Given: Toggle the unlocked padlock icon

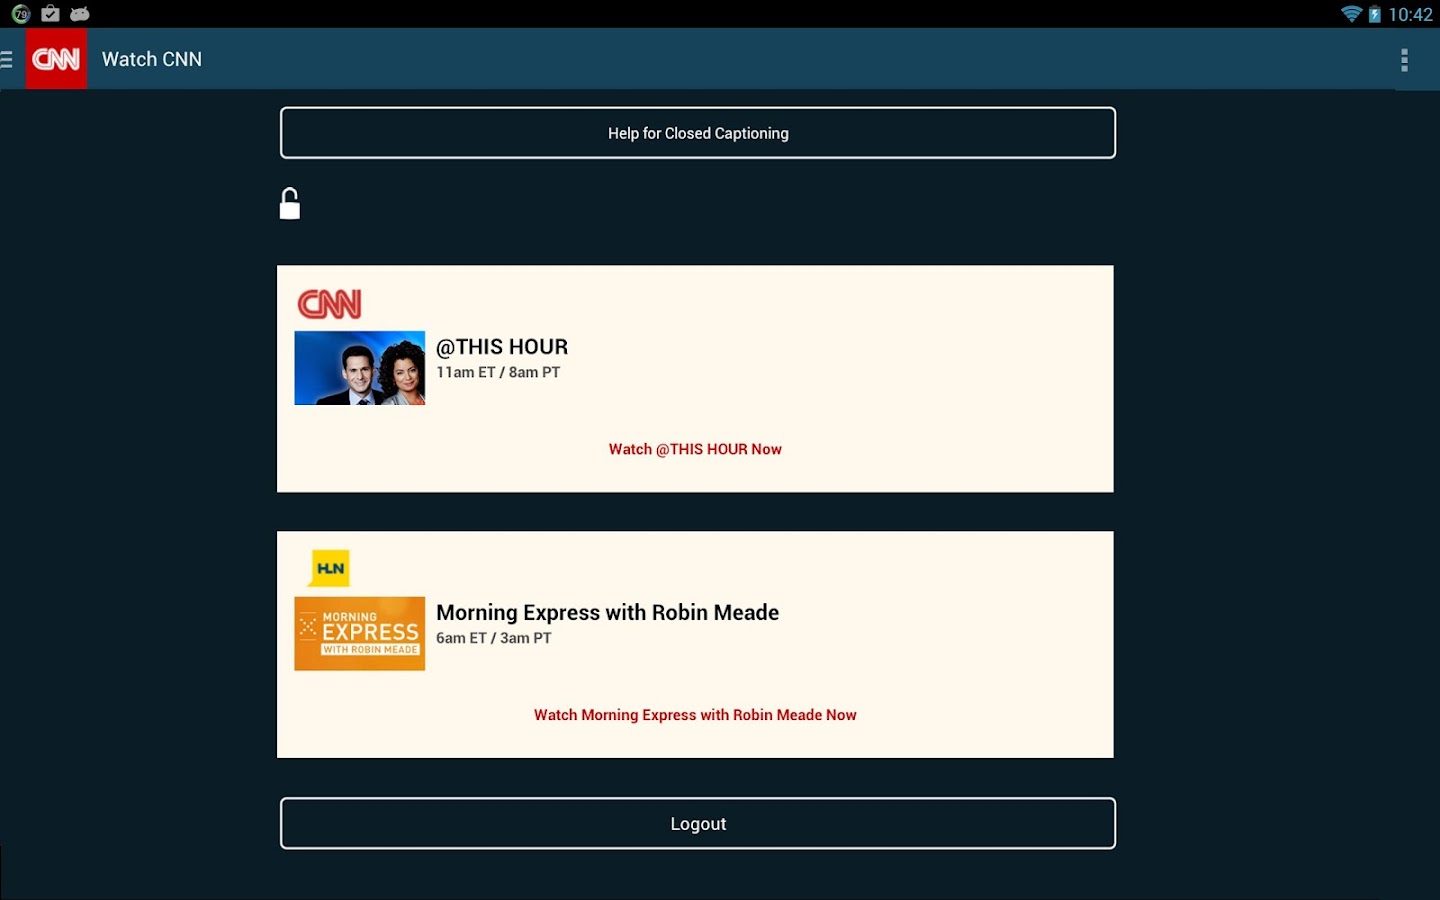Looking at the screenshot, I should pyautogui.click(x=290, y=203).
